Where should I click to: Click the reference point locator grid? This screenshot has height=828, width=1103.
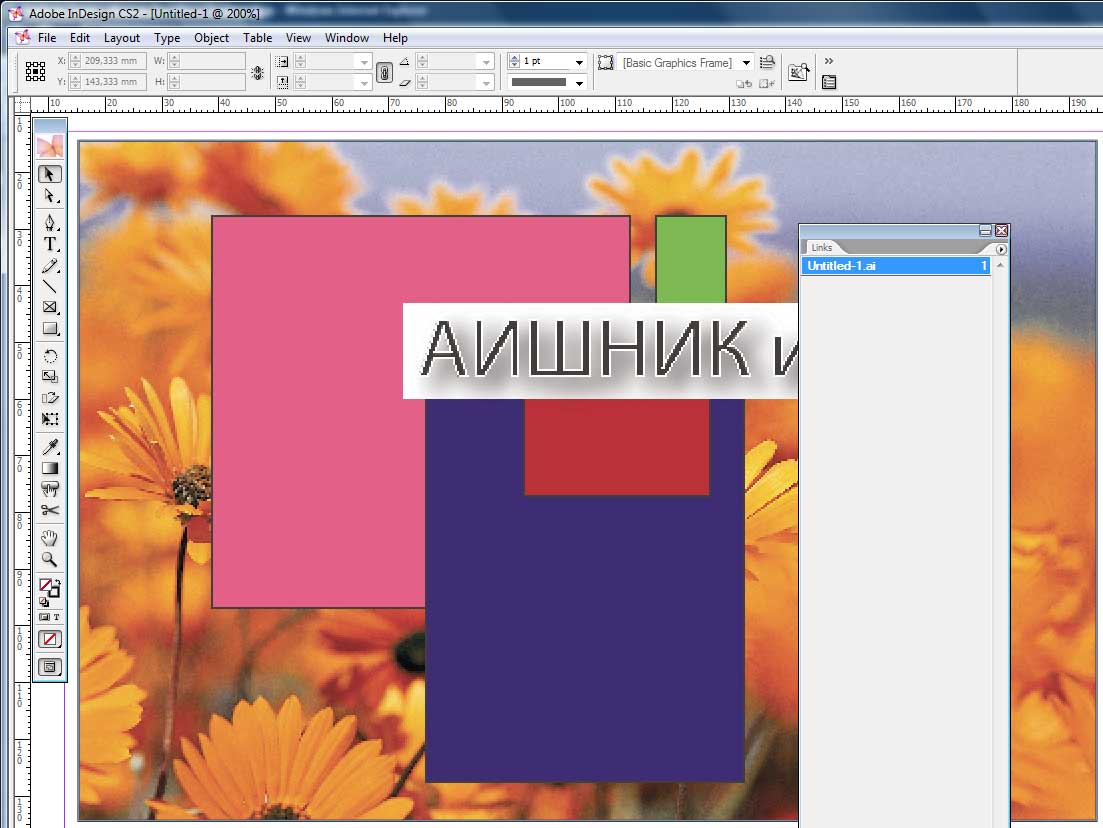click(35, 71)
